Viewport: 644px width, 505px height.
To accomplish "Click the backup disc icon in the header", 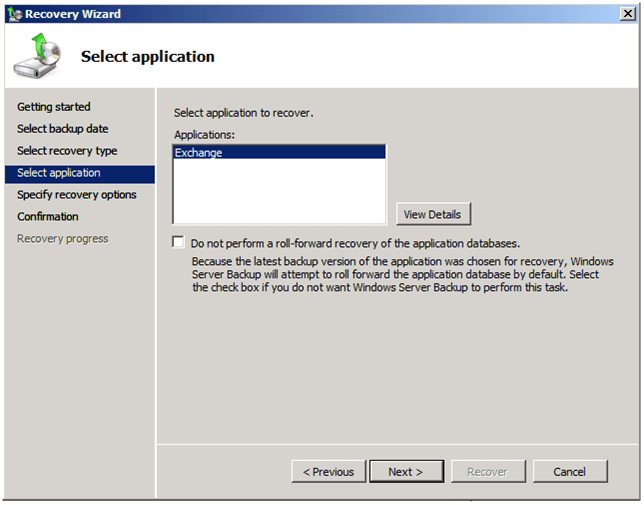I will click(37, 56).
